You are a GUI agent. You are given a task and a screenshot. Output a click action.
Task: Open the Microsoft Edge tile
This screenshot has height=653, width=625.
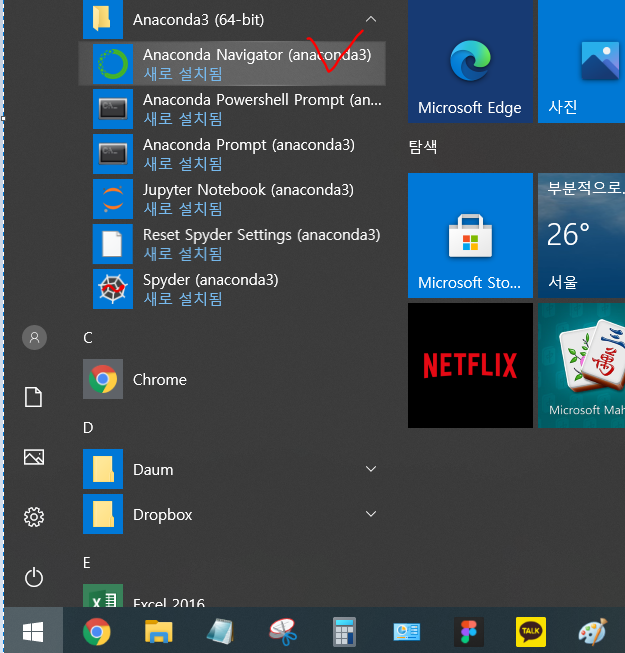click(471, 61)
